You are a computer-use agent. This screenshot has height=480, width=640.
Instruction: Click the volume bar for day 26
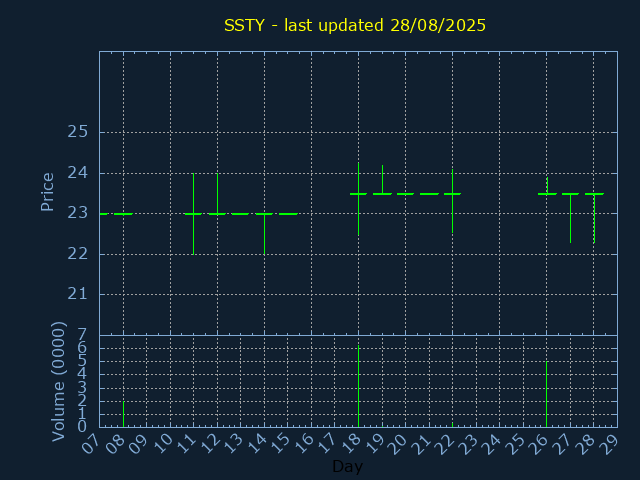547,394
